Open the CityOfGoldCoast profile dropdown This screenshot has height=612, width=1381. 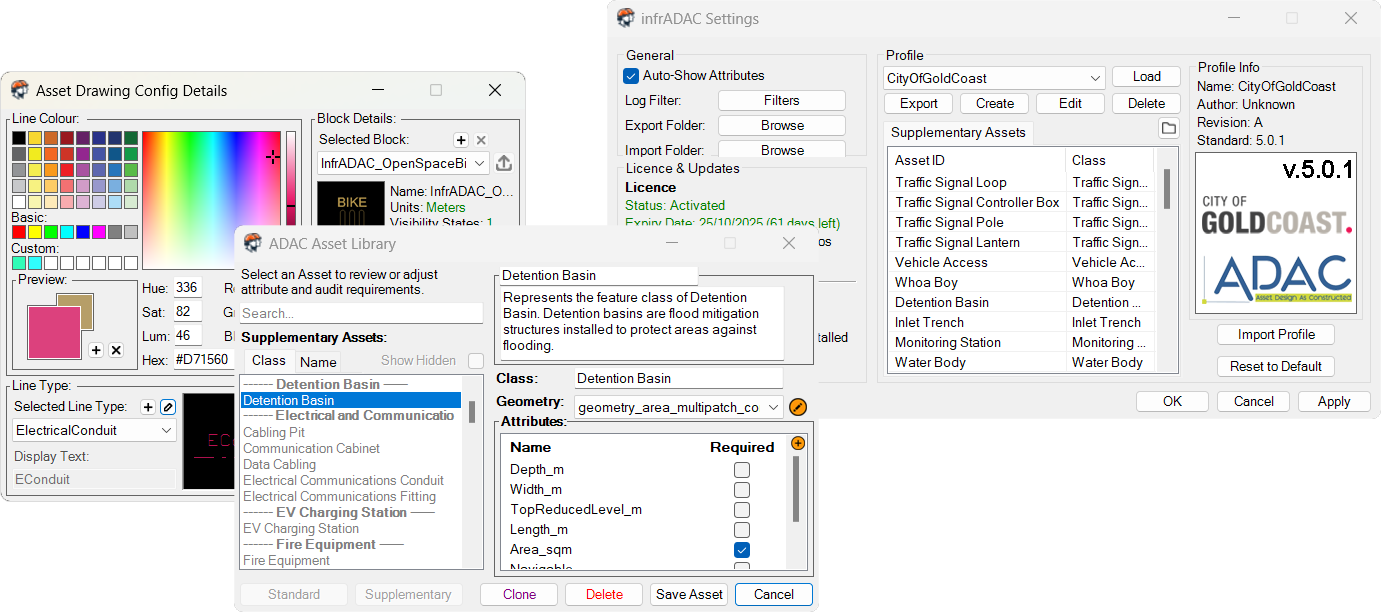(994, 78)
